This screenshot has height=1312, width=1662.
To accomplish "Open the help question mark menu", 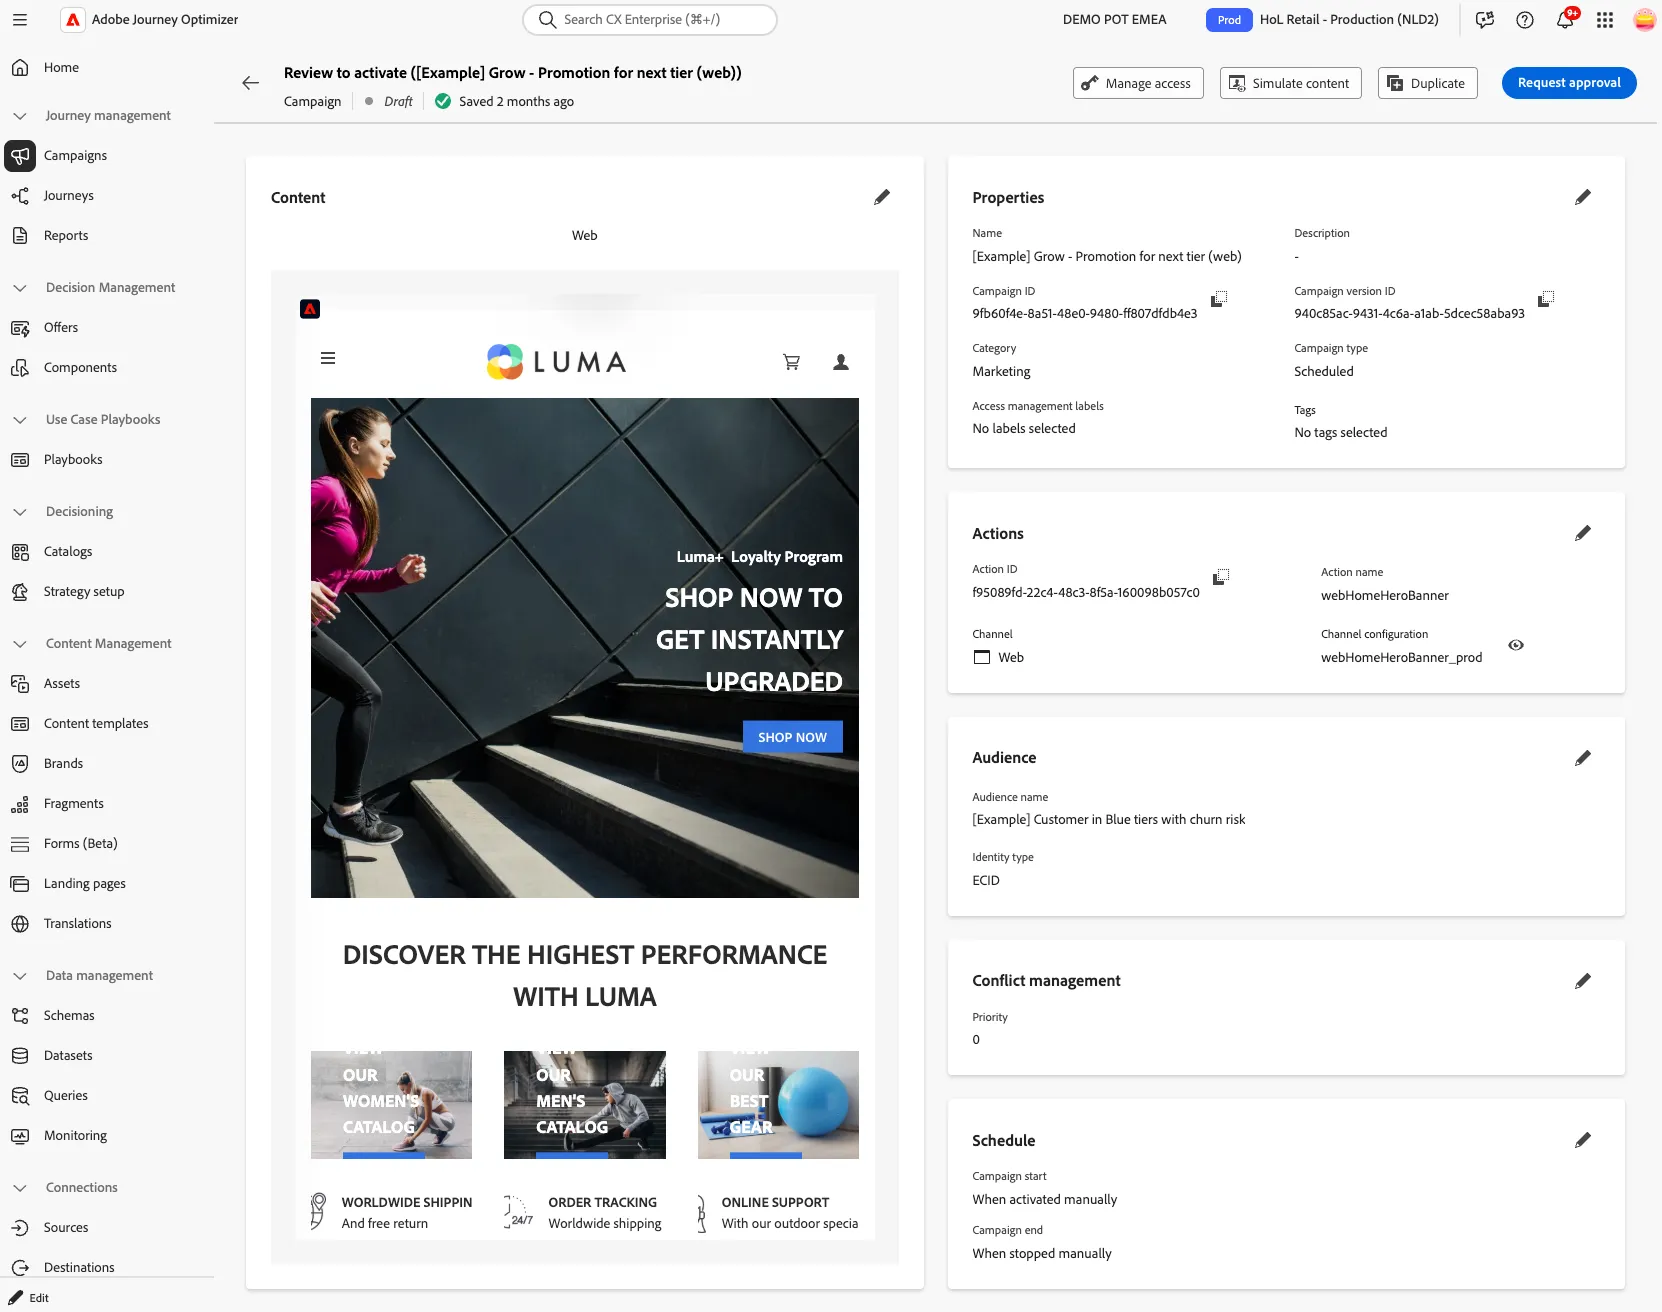I will point(1525,20).
